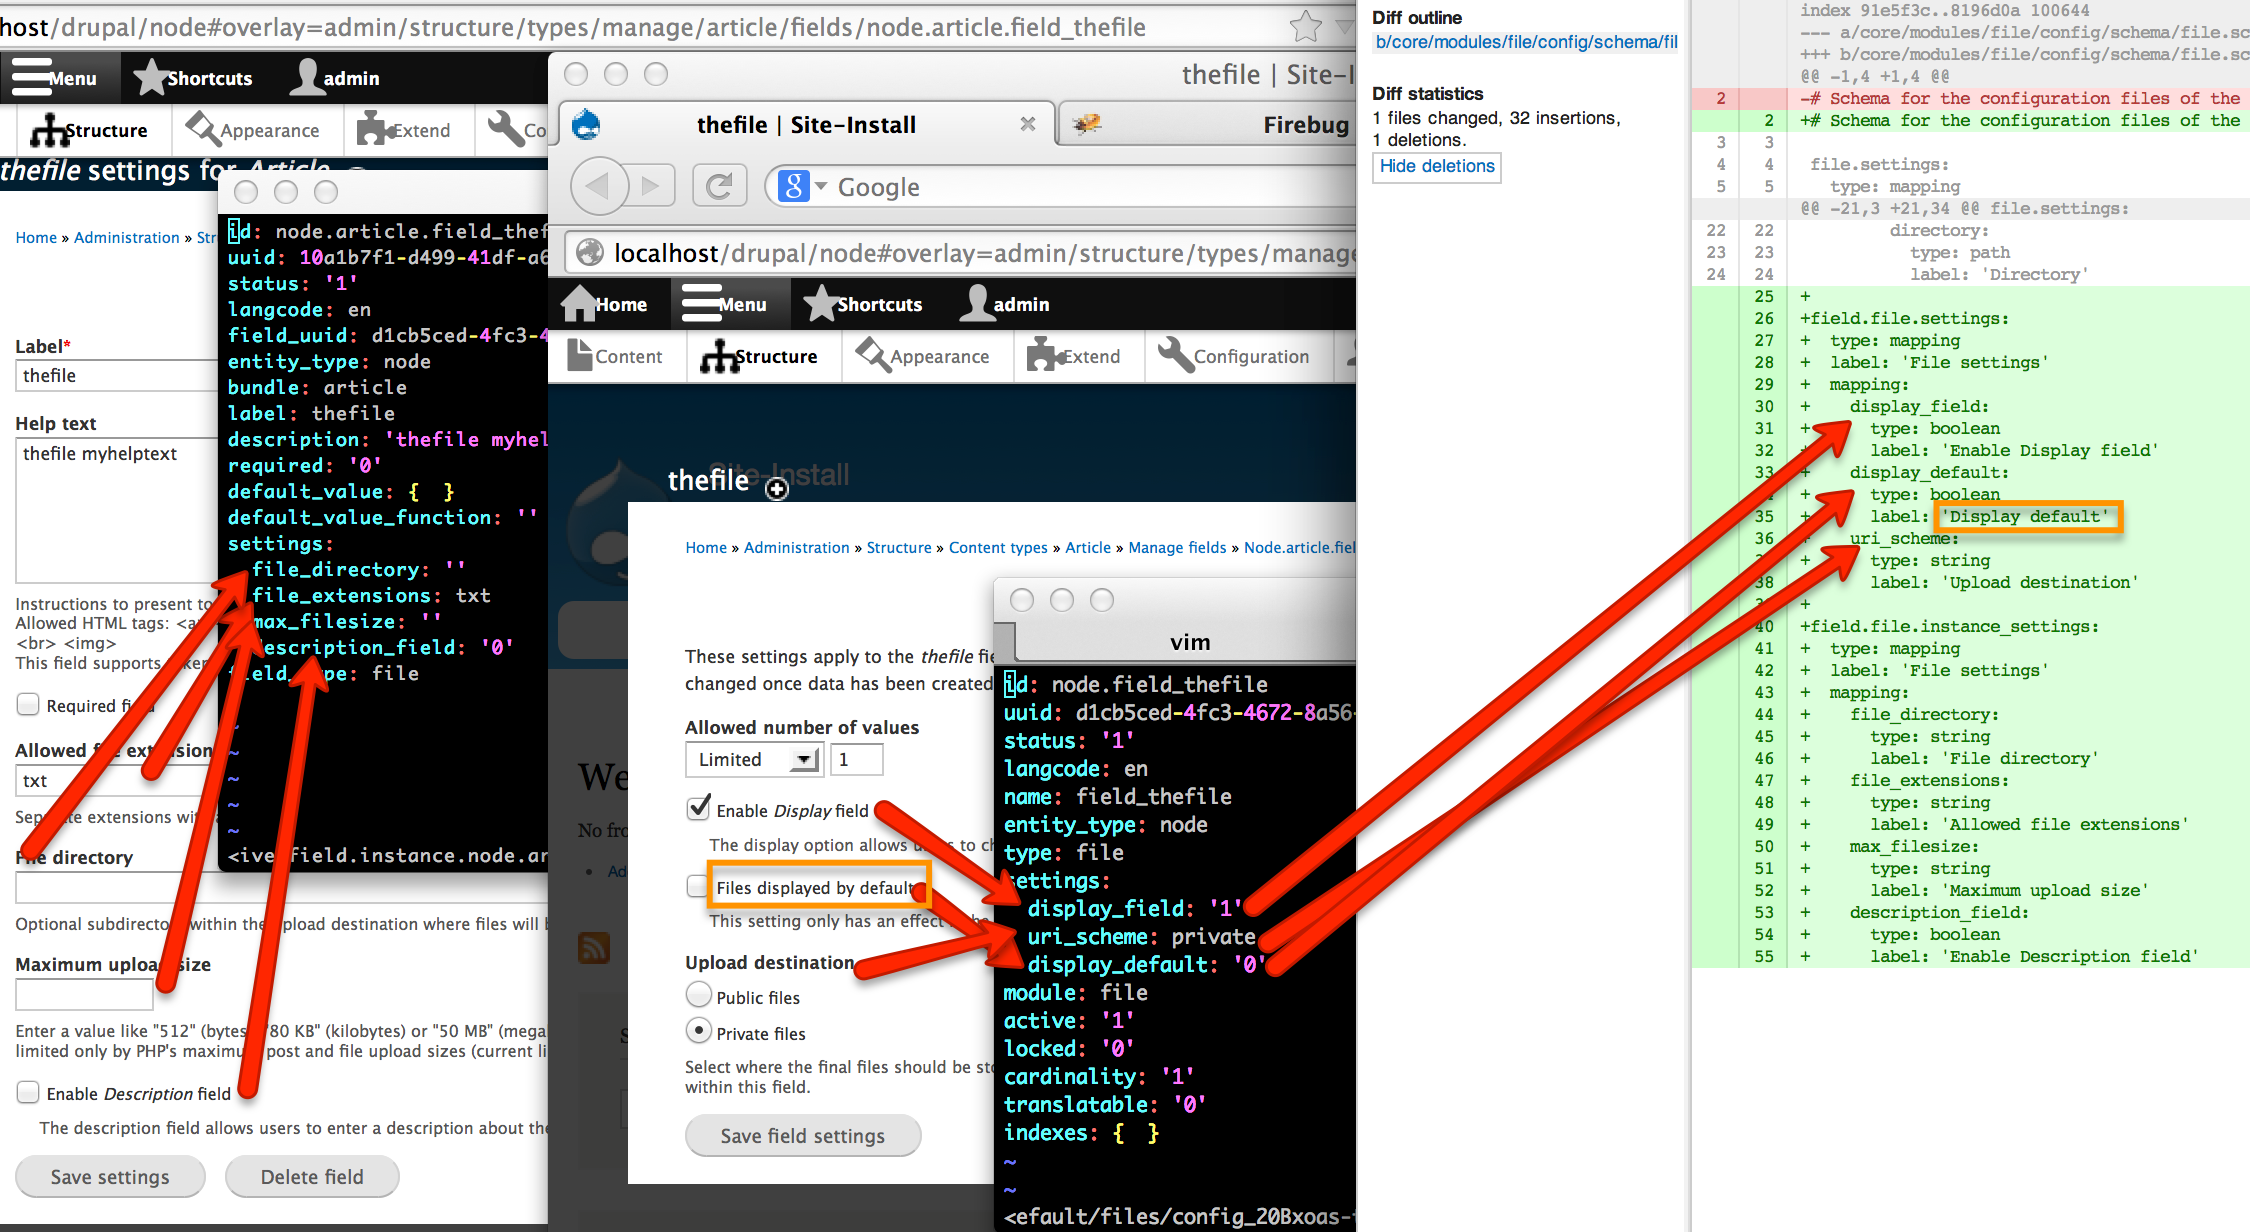Click Home in the front Drupal toolbar
Screen dimensions: 2250x1232
604,304
